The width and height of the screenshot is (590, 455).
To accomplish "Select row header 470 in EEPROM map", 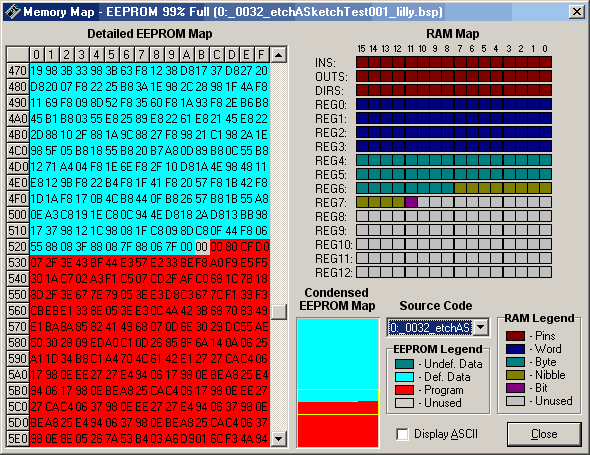I will point(18,71).
